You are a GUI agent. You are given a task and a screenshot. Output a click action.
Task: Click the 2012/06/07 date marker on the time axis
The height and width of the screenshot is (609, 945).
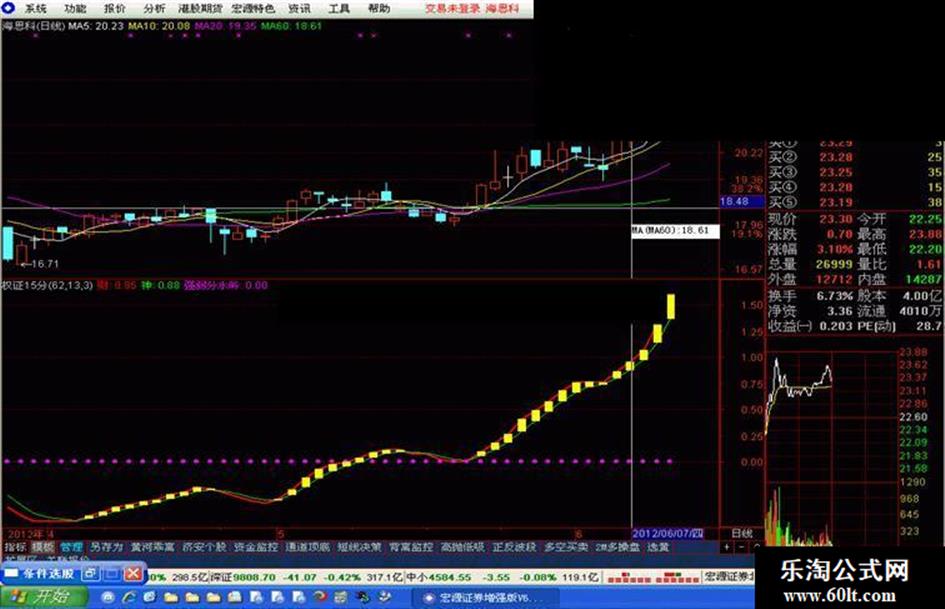[x=667, y=534]
